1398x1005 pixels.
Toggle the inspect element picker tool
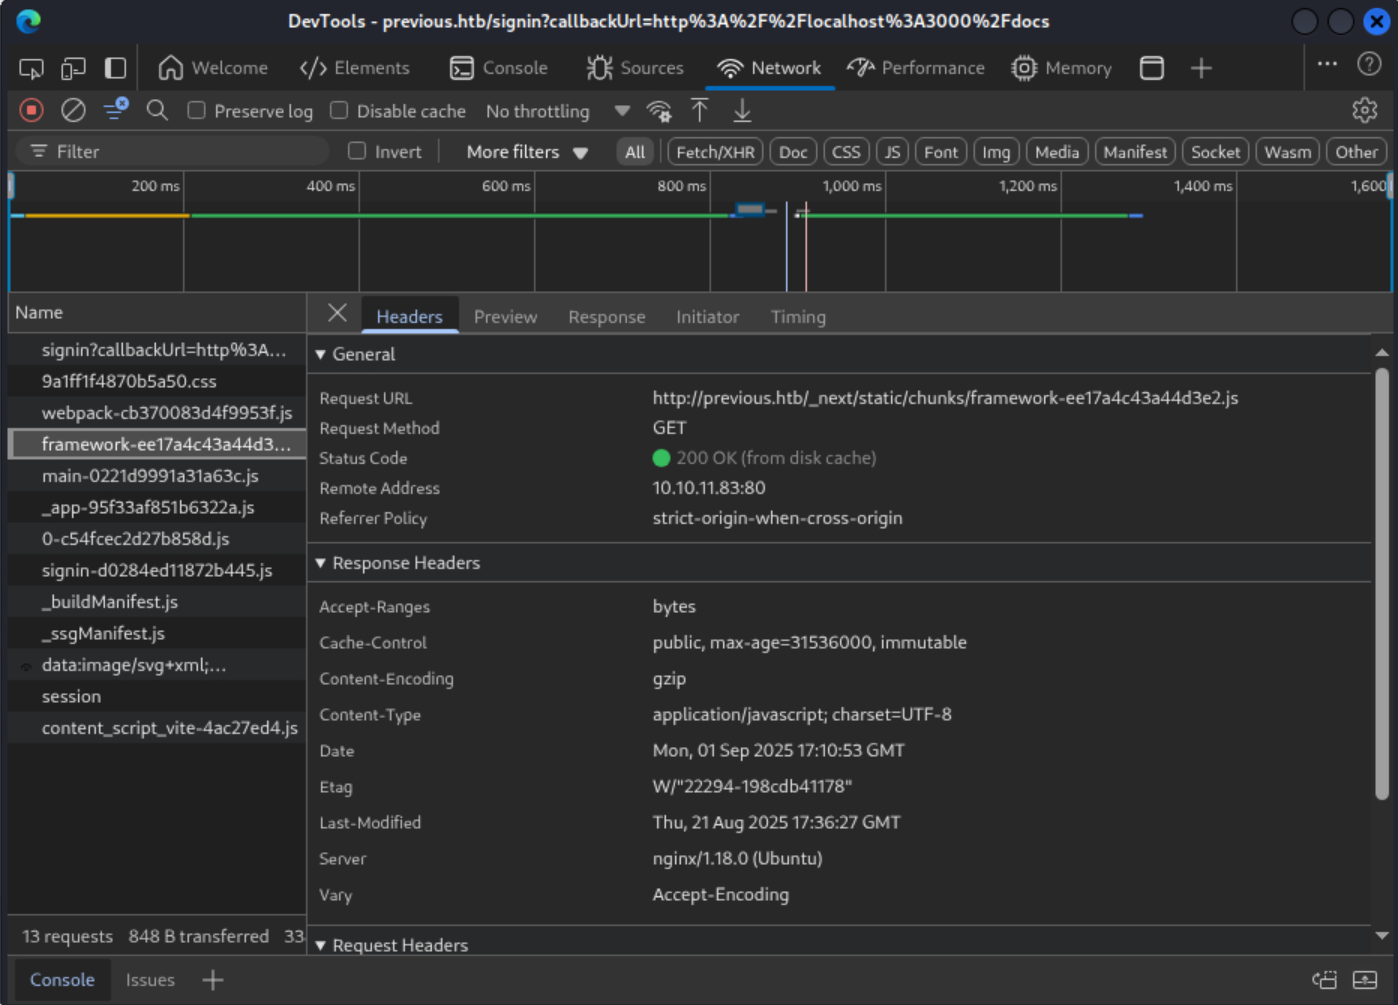click(x=31, y=68)
